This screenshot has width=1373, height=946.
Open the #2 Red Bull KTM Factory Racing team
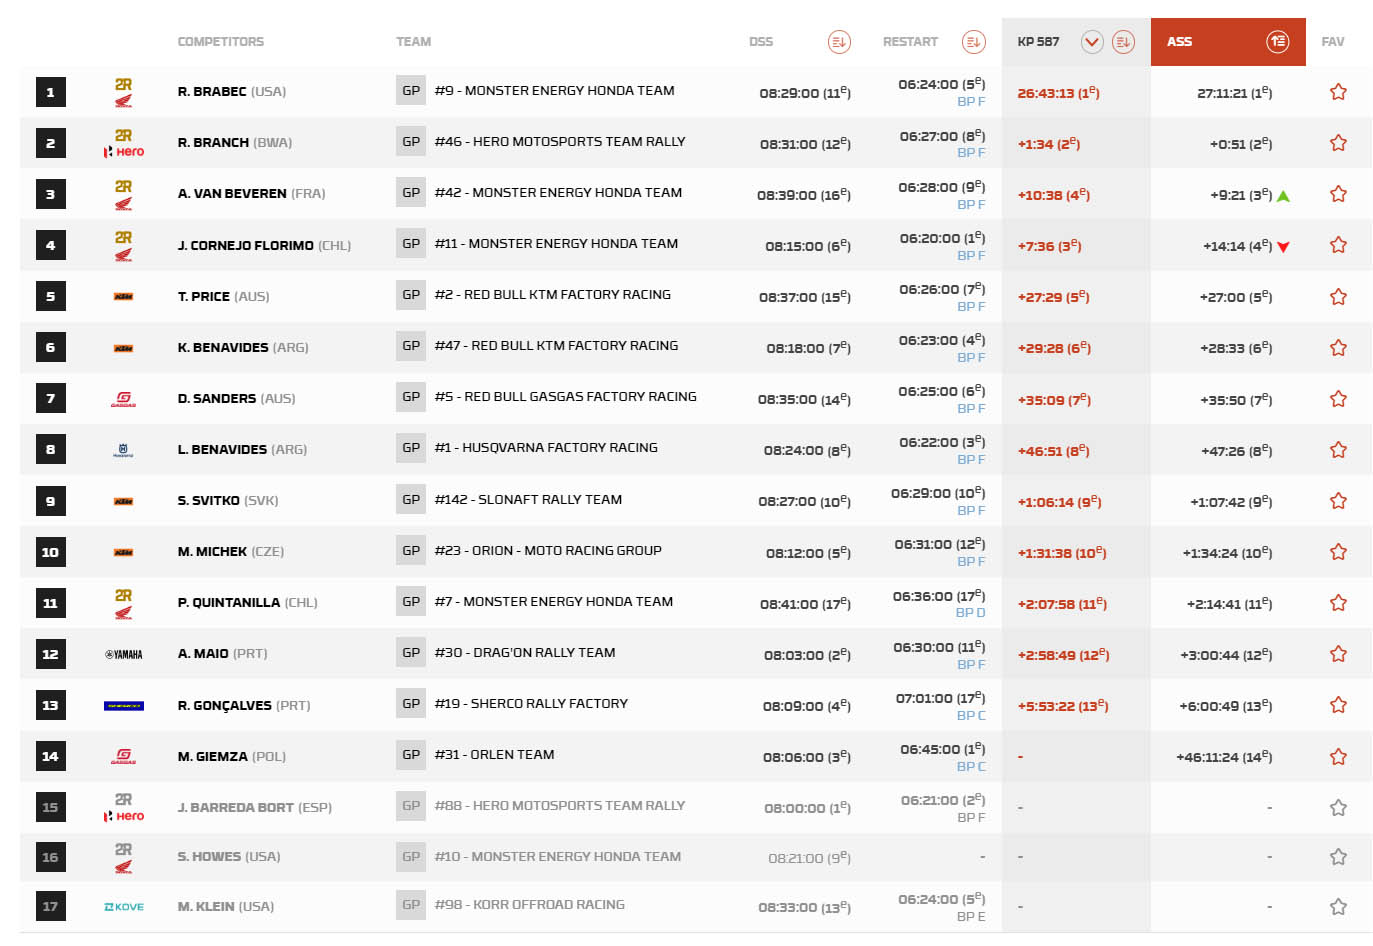point(567,295)
